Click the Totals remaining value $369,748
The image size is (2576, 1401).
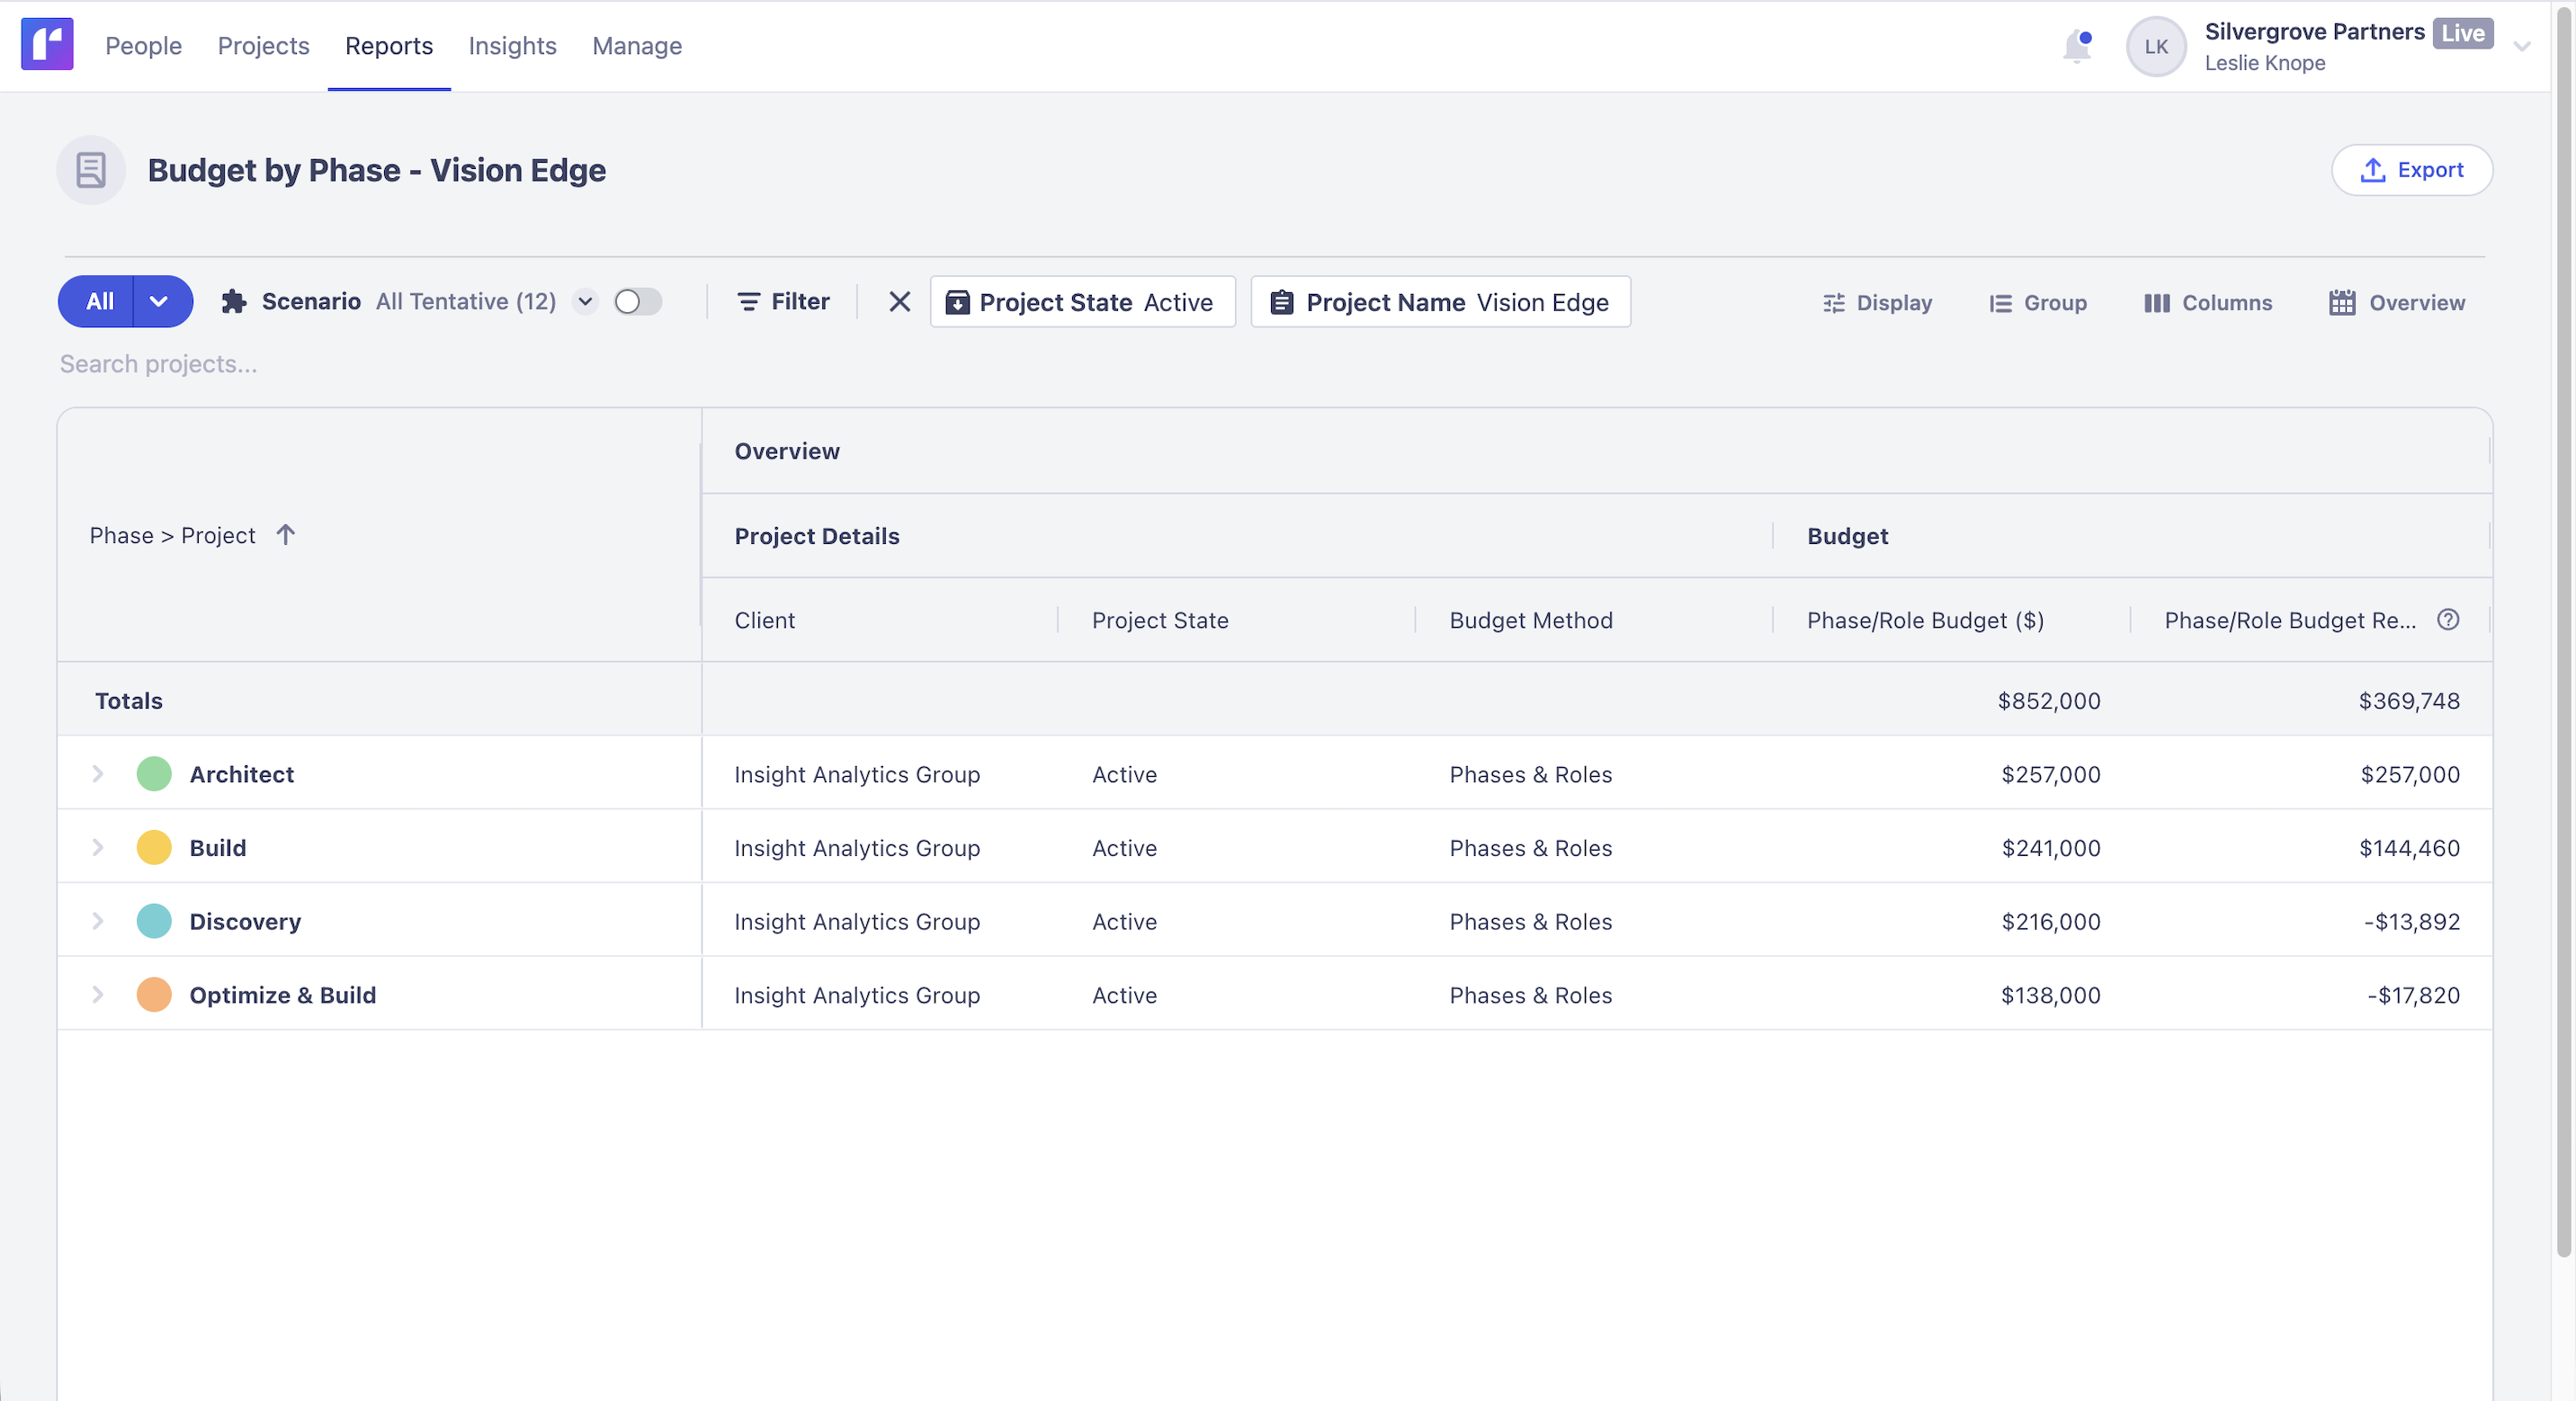tap(2409, 701)
